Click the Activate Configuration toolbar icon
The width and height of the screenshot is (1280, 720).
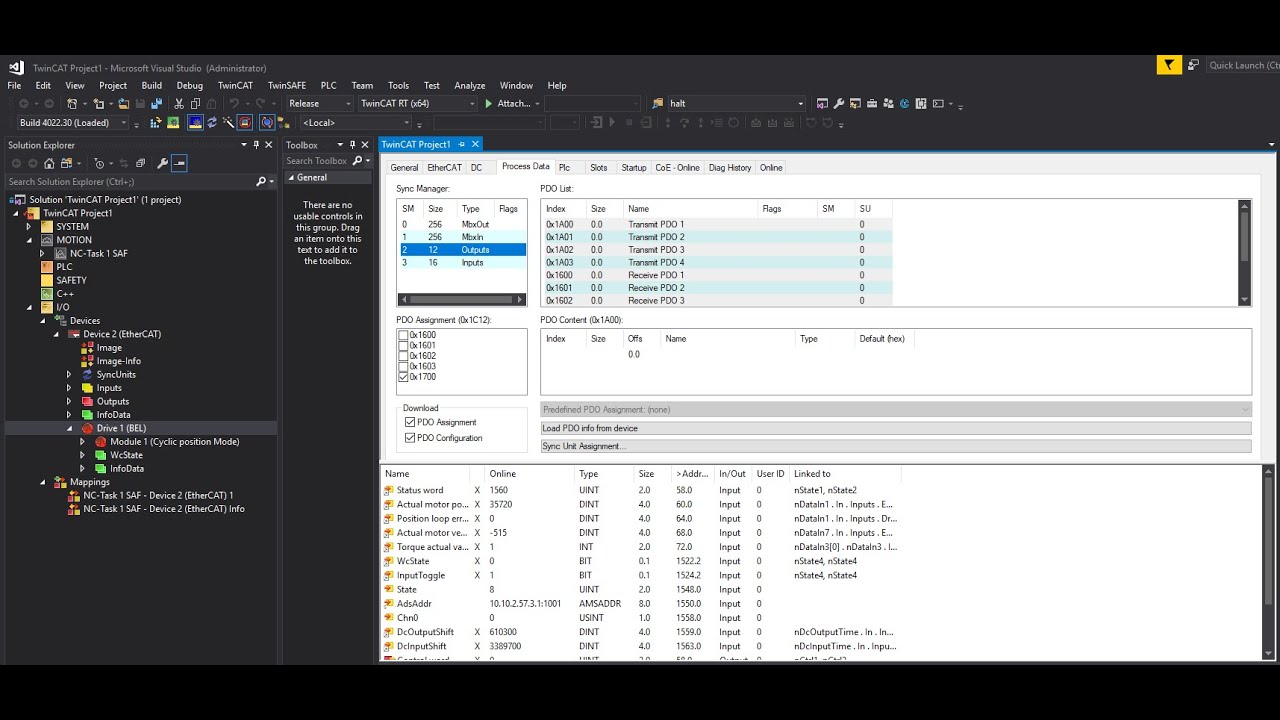pos(157,123)
